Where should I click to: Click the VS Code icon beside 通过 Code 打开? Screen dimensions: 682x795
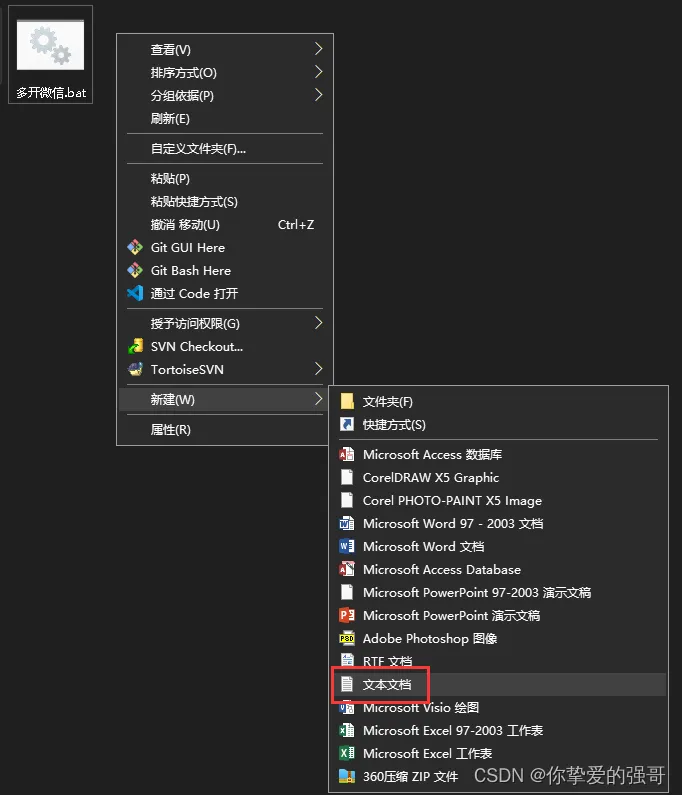135,293
